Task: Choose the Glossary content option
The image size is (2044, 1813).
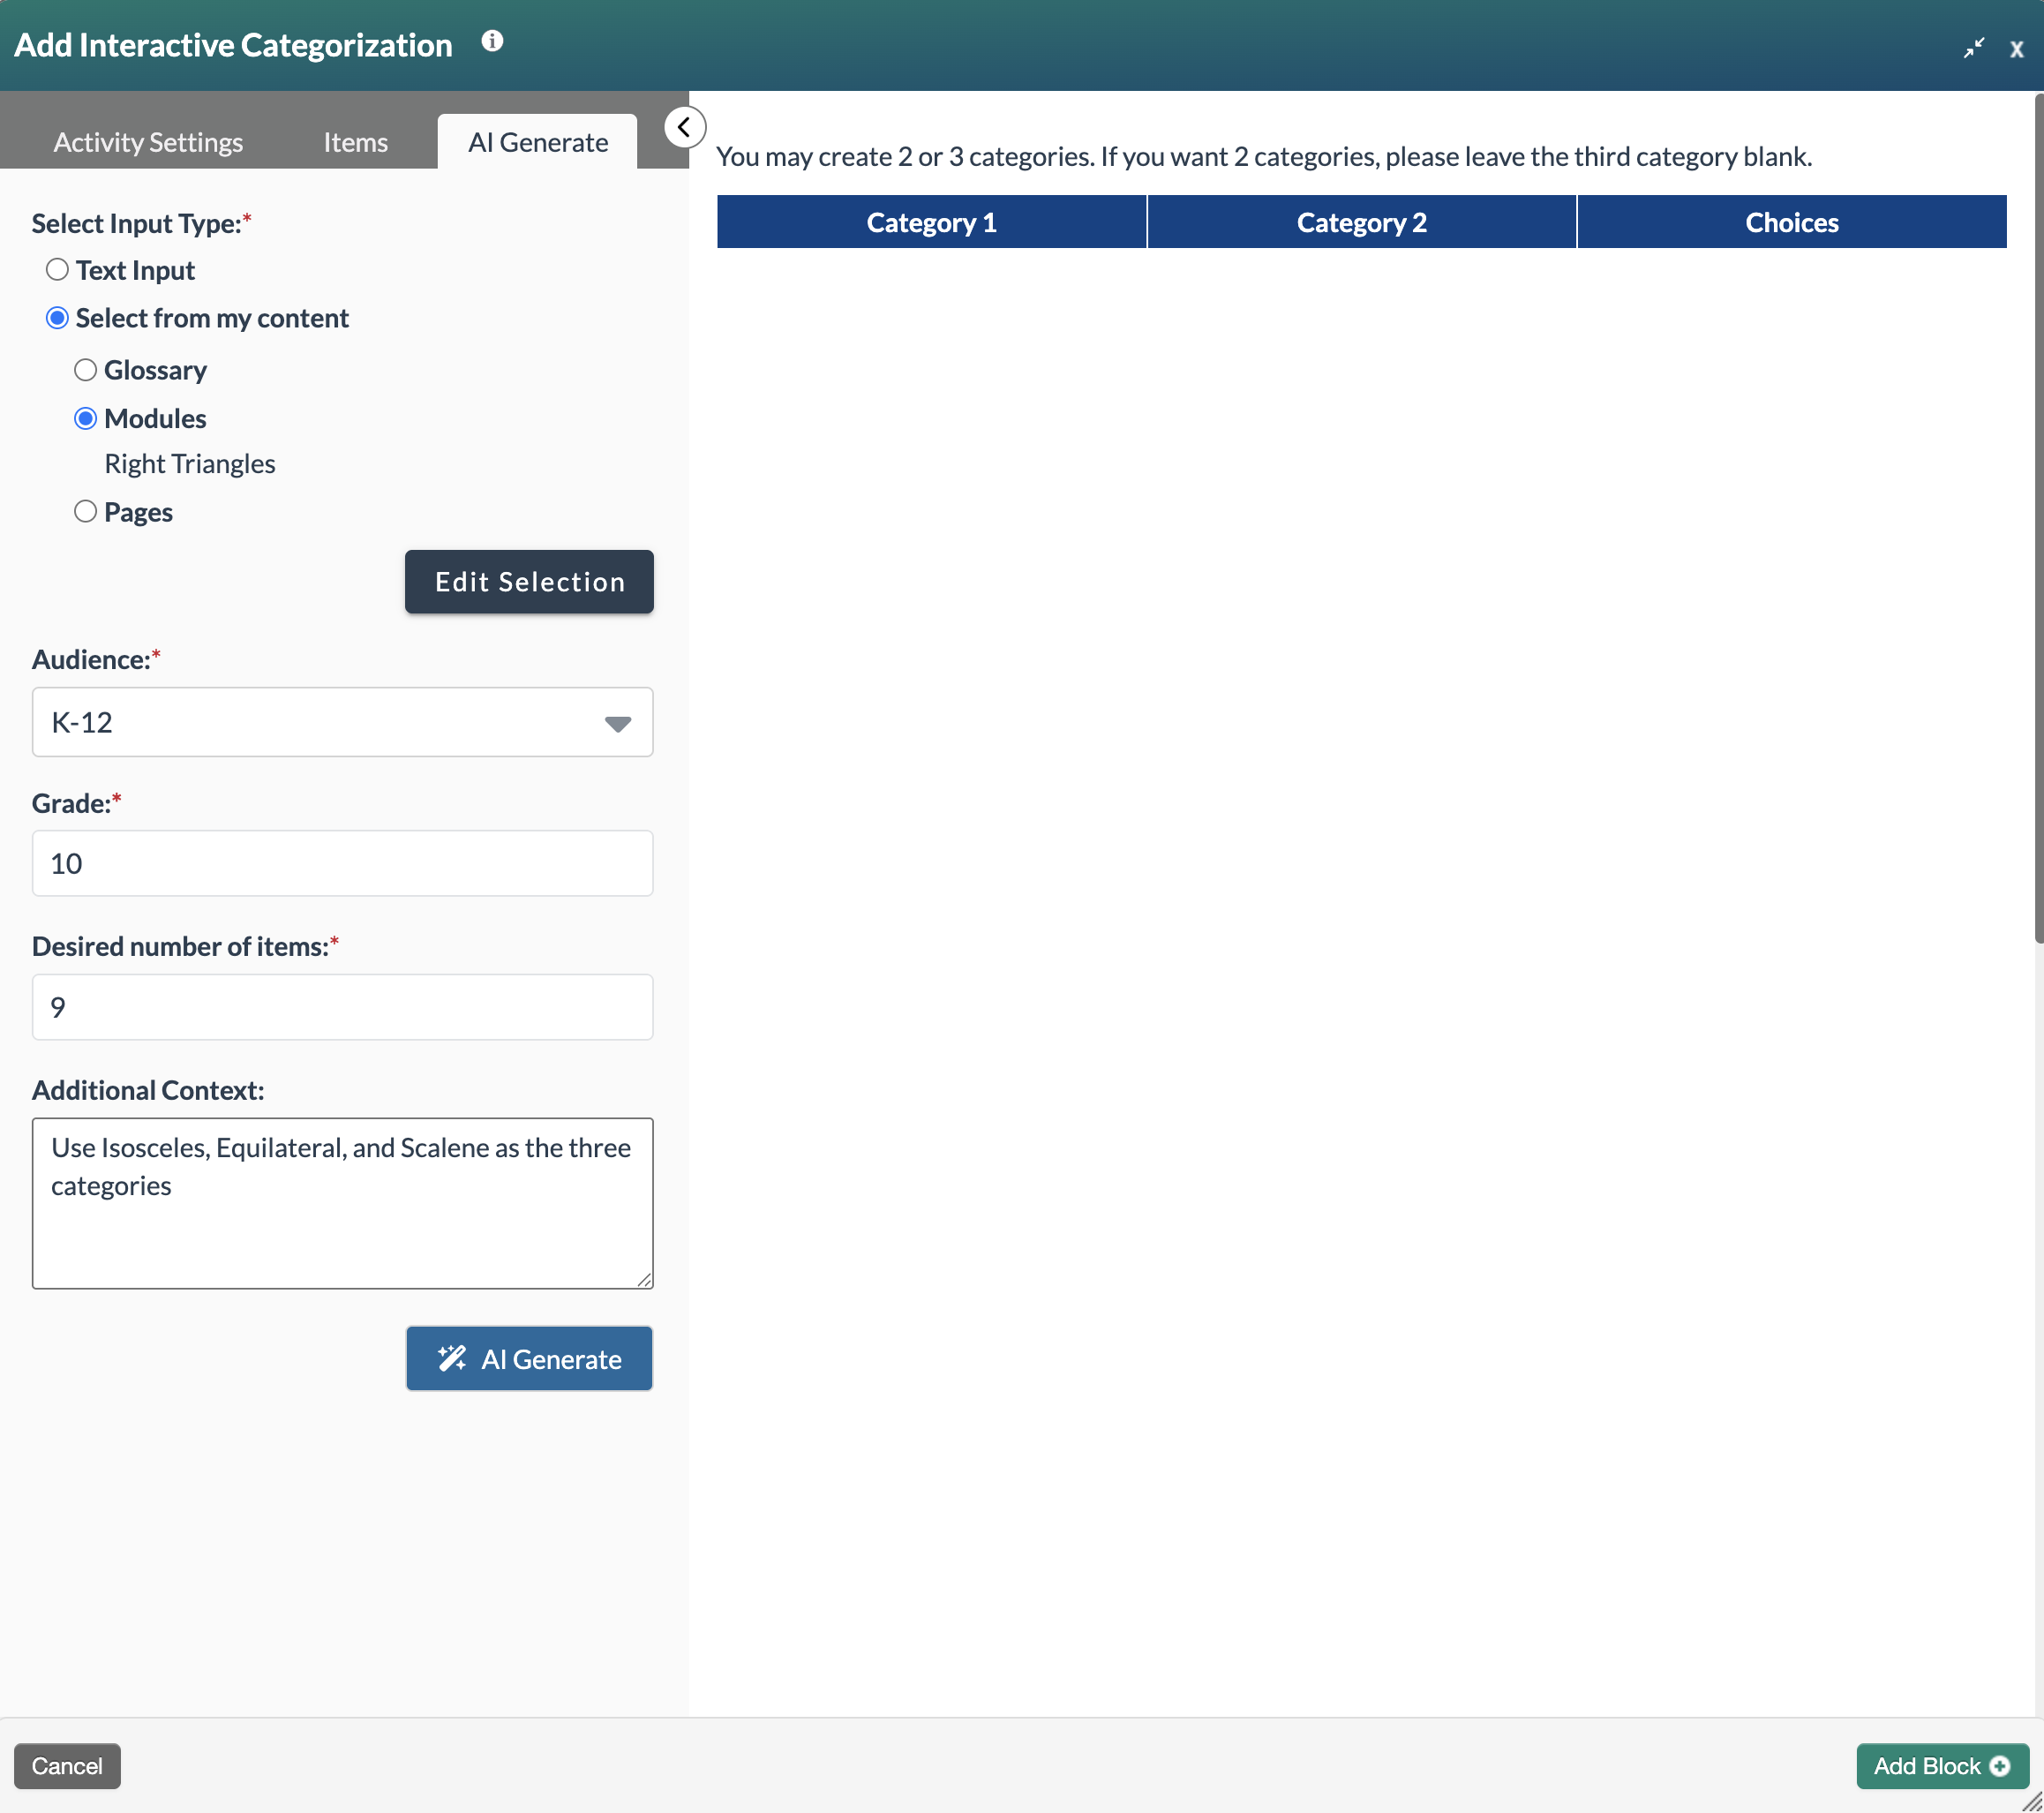Action: coord(86,369)
